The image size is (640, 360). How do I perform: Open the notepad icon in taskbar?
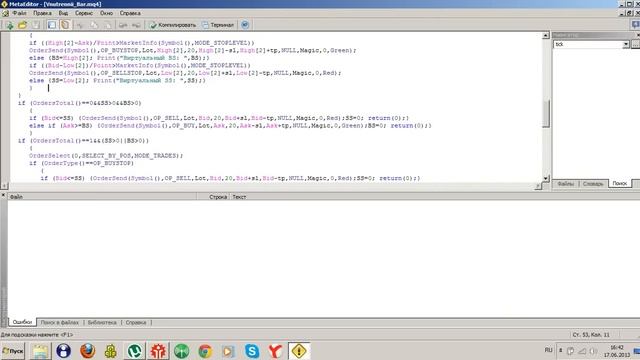click(40, 351)
